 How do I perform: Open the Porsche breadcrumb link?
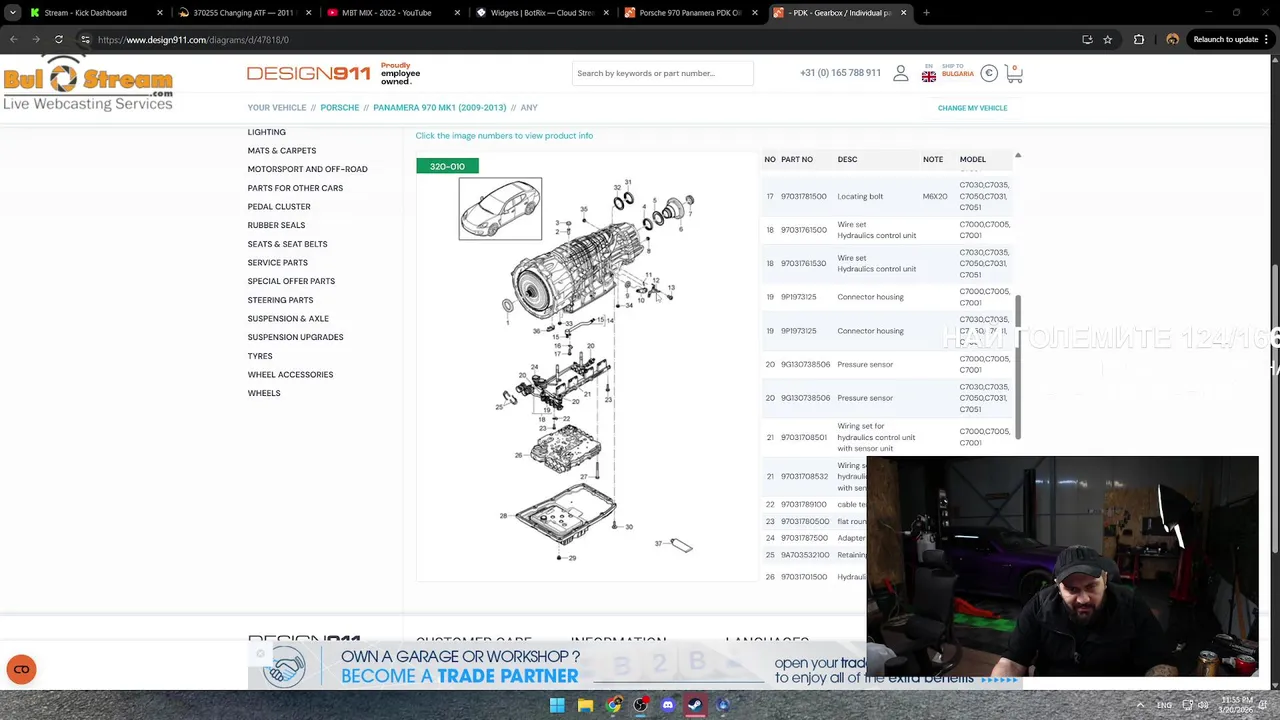[x=339, y=108]
